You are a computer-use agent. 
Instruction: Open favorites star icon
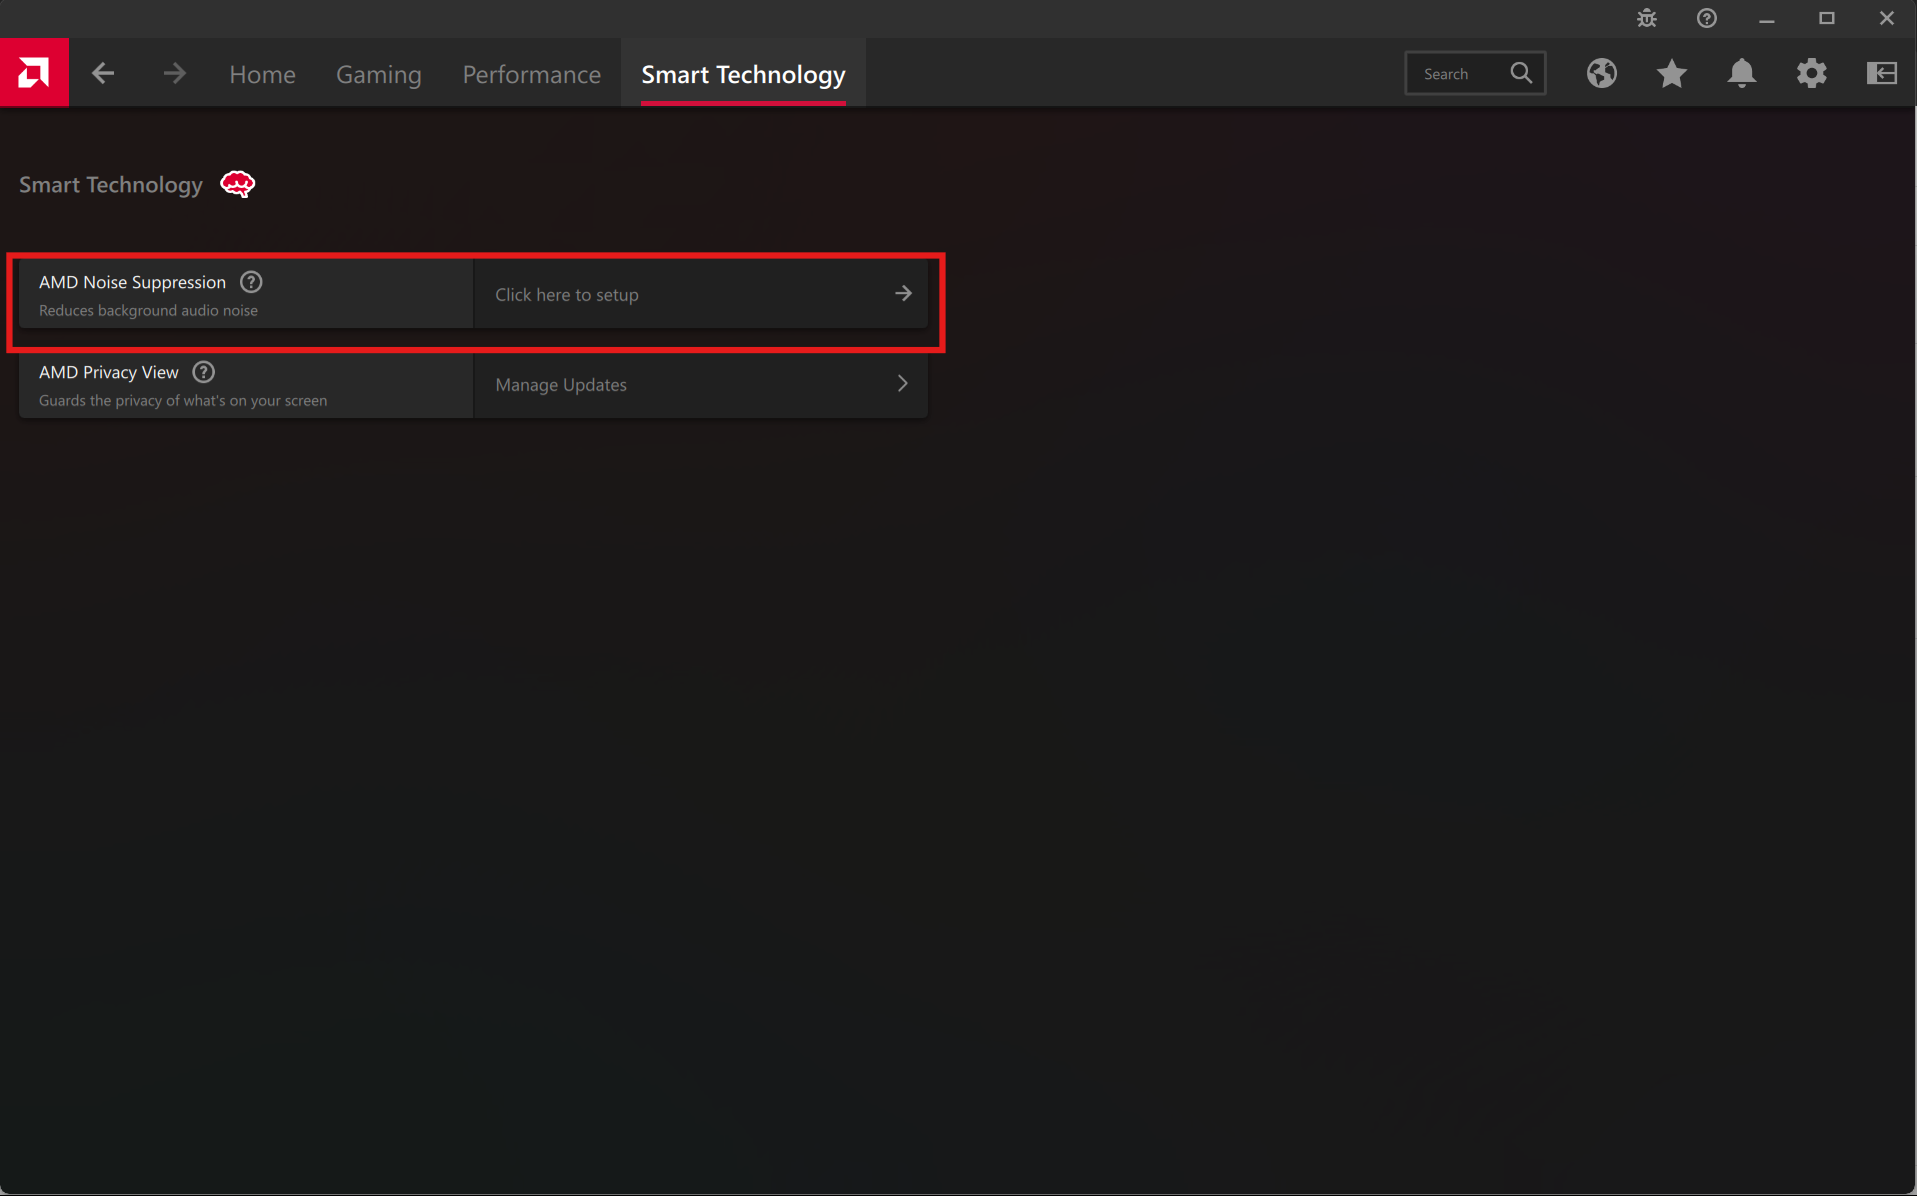coord(1671,73)
